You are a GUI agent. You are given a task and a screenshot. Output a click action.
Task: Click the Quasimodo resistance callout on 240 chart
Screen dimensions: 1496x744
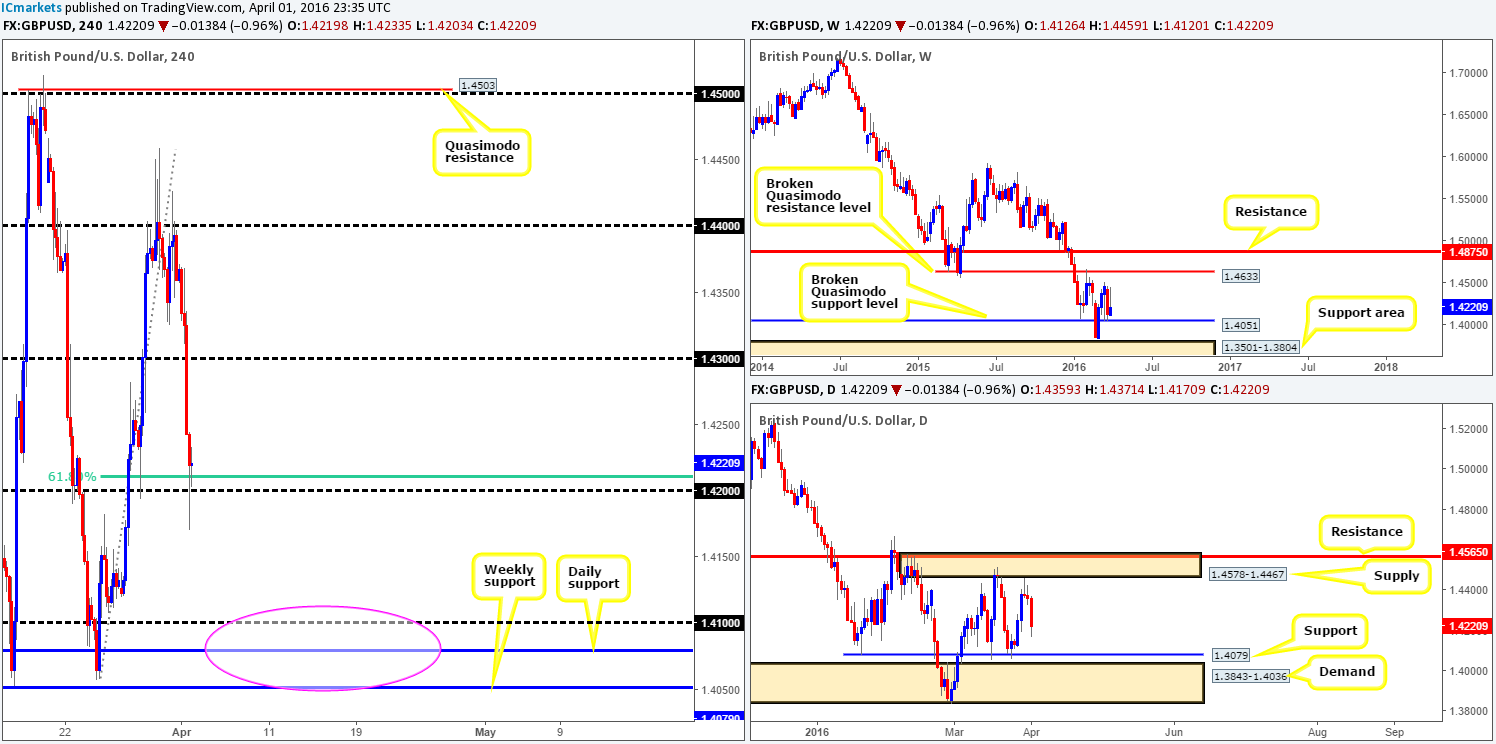pyautogui.click(x=481, y=151)
